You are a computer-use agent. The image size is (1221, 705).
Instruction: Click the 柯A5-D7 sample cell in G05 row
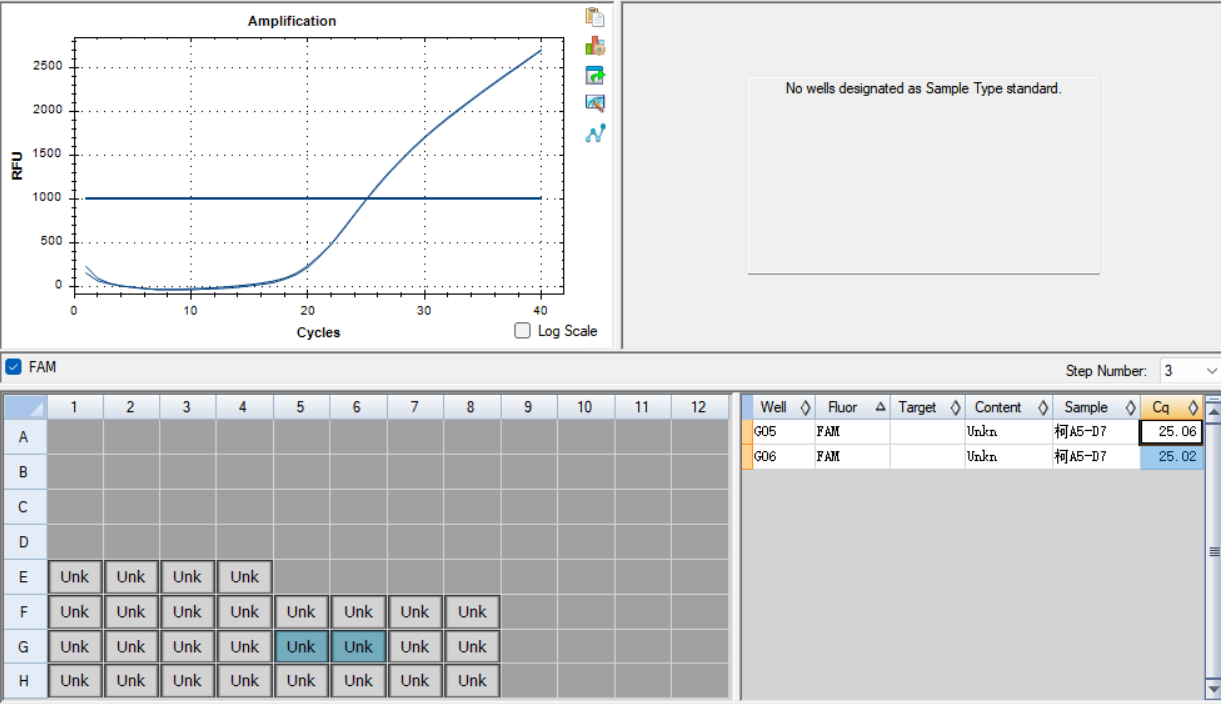1096,432
